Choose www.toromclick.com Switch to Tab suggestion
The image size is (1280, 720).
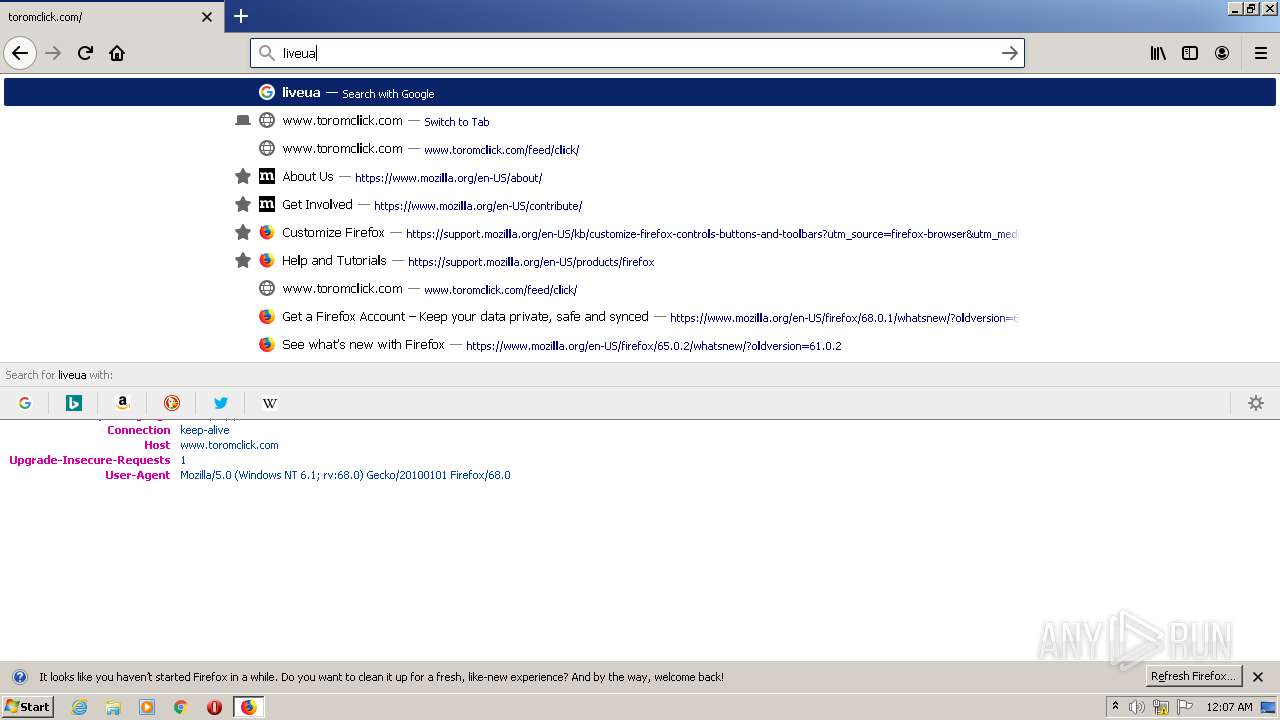[x=640, y=120]
